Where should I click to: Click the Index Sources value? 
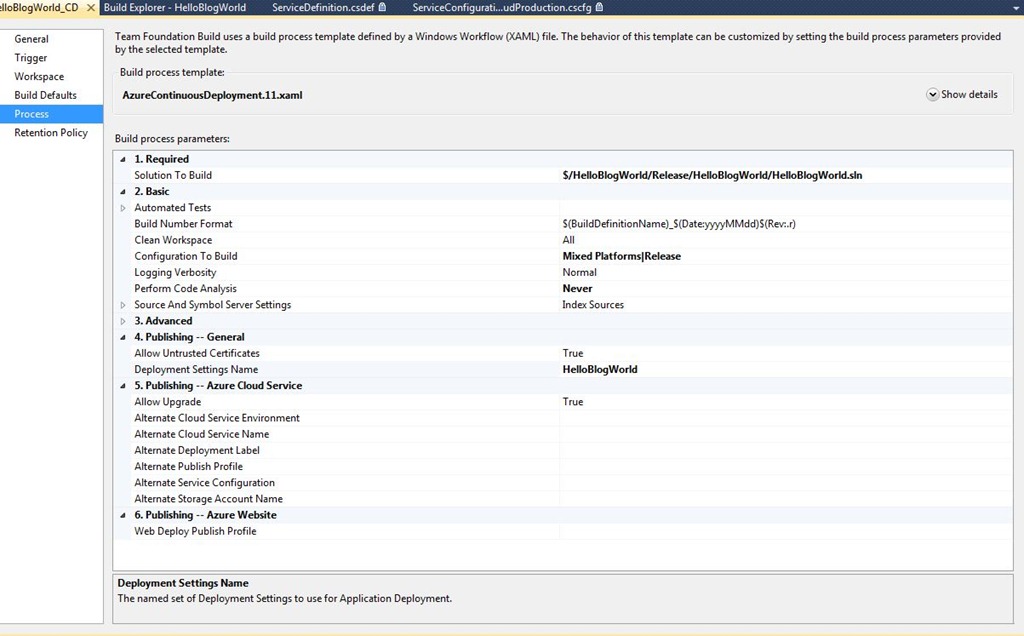[593, 304]
